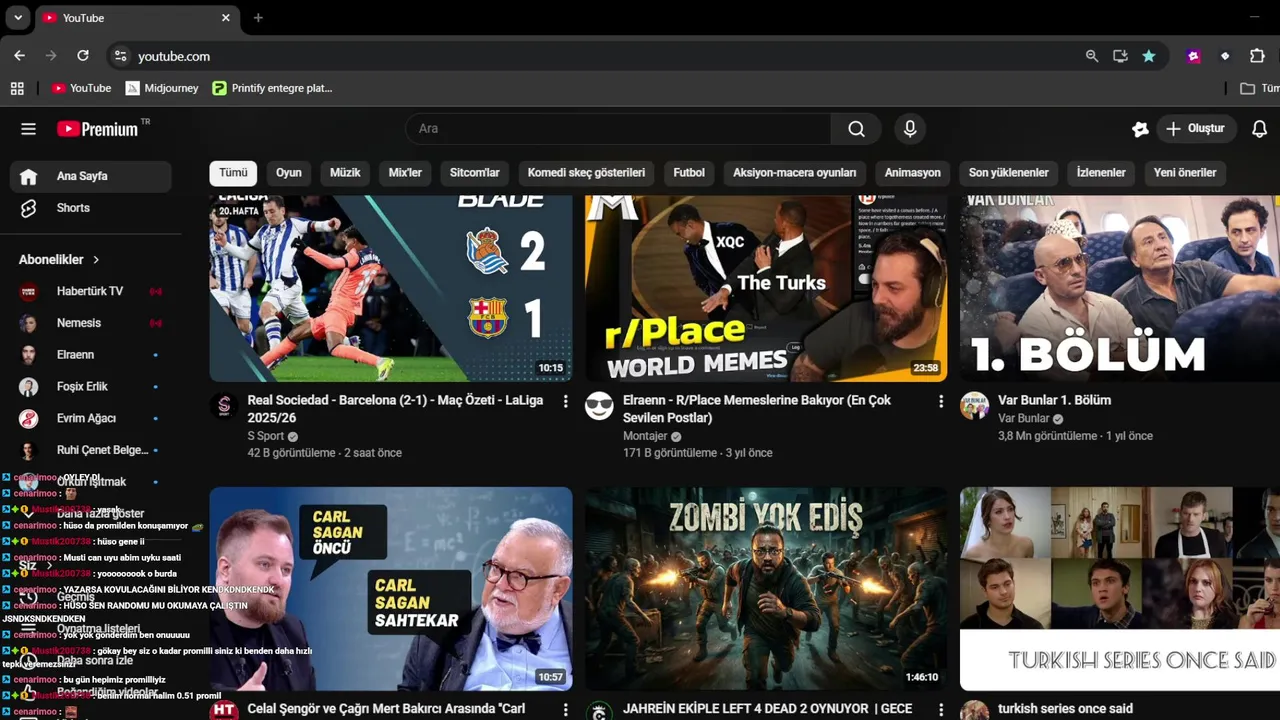Screen dimensions: 1280x720
Task: Click the search magnifier button
Action: point(856,129)
